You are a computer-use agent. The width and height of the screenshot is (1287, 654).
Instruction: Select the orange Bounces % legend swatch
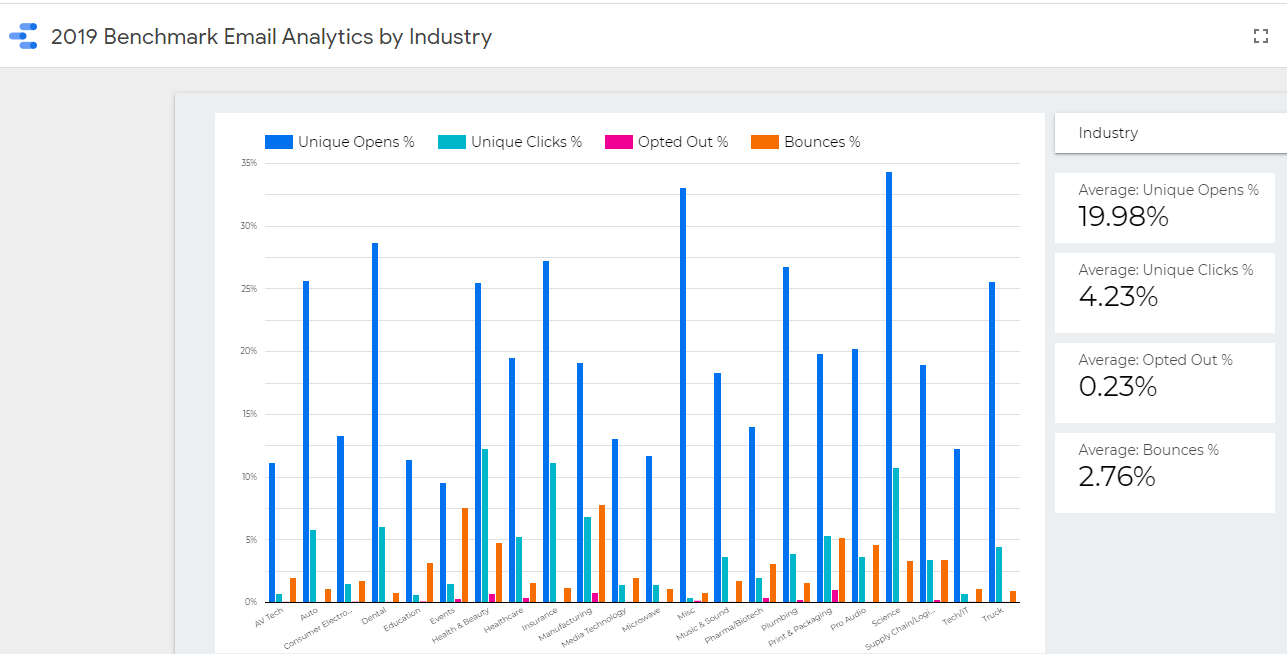tap(765, 142)
